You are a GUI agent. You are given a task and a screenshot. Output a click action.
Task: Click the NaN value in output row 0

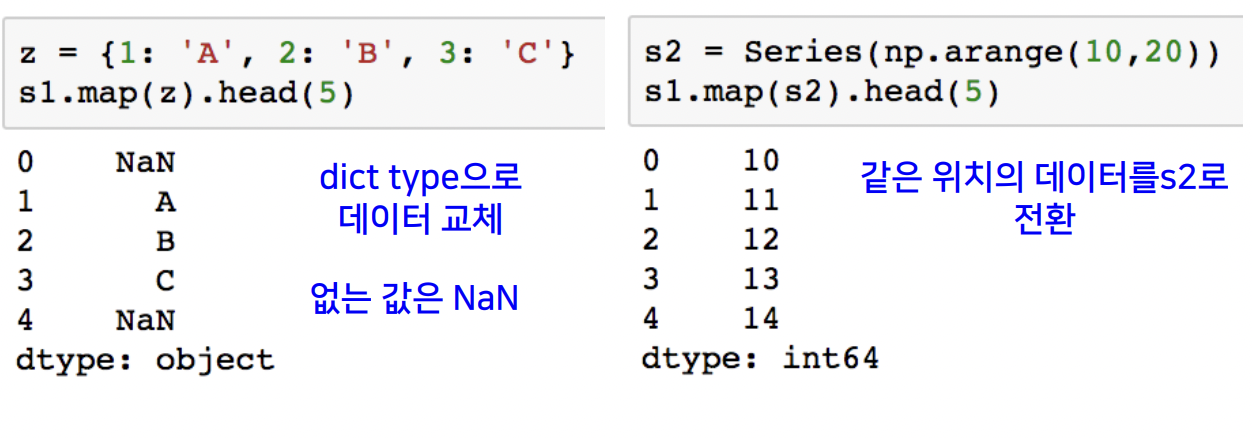(x=146, y=163)
